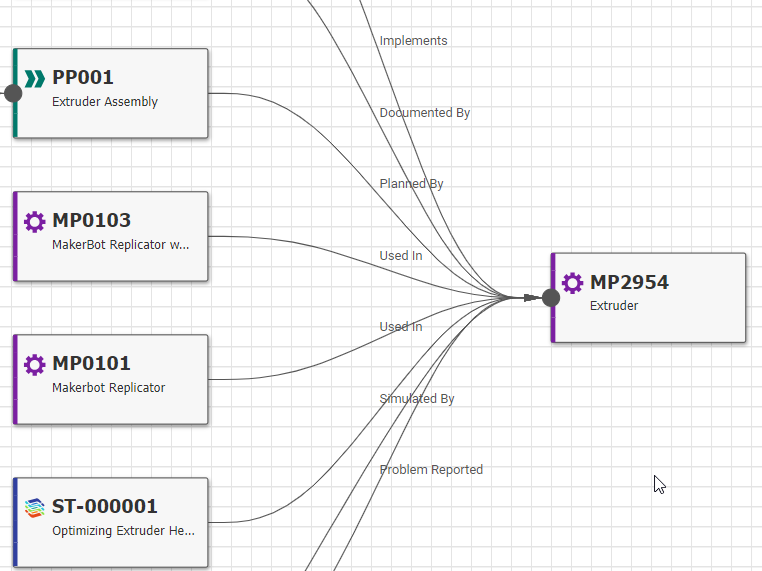
Task: Click the 'Used In' label for MP0101
Action: tap(400, 327)
